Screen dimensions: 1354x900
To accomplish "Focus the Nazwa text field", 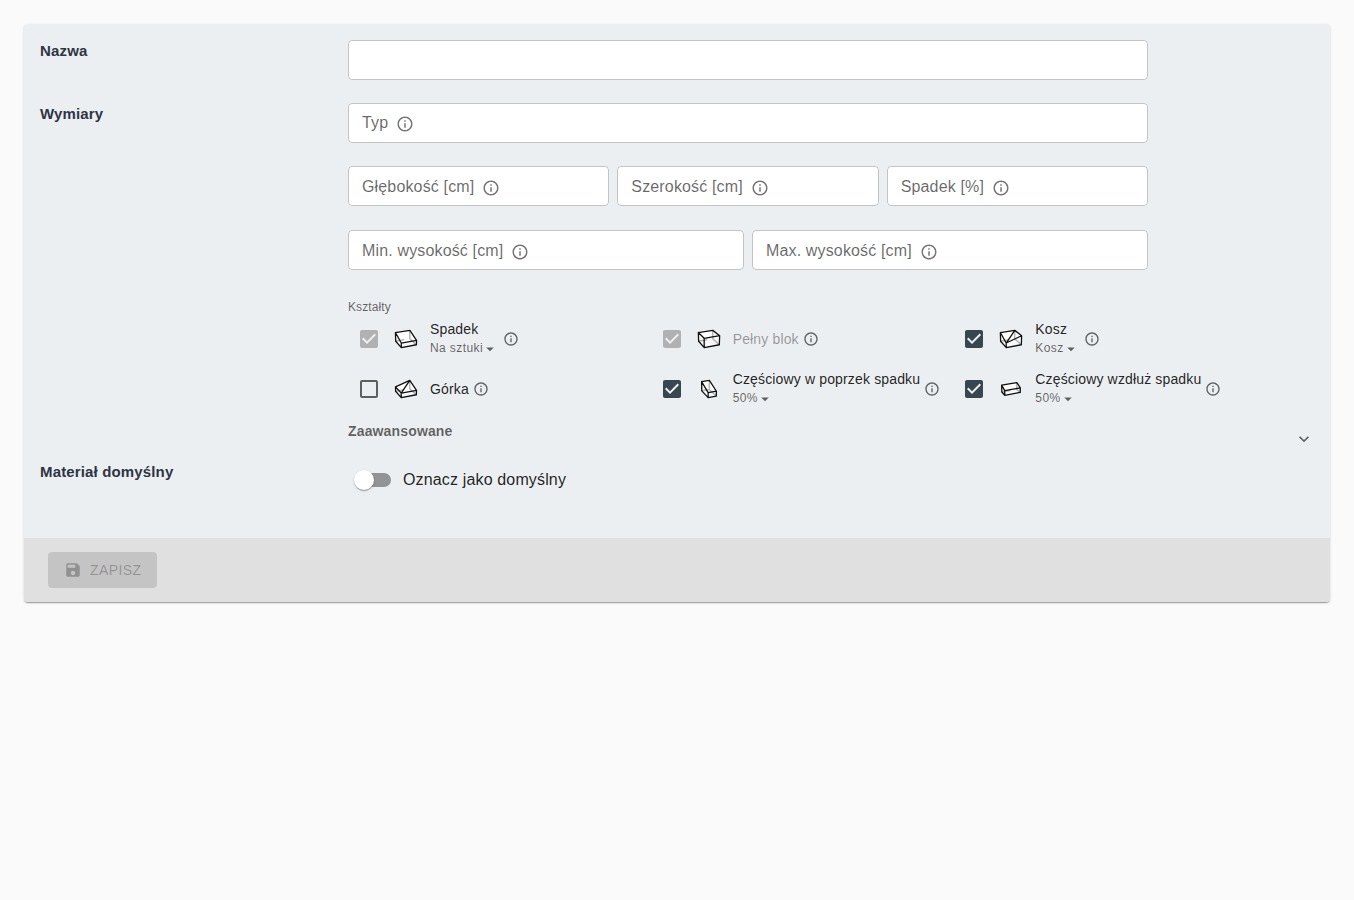I will (748, 60).
